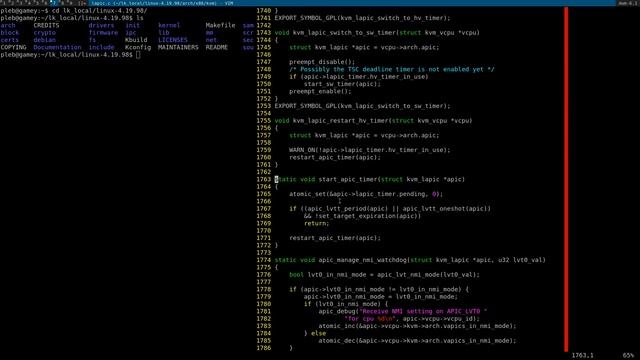Click the 'Kbuild' file name

[136, 40]
